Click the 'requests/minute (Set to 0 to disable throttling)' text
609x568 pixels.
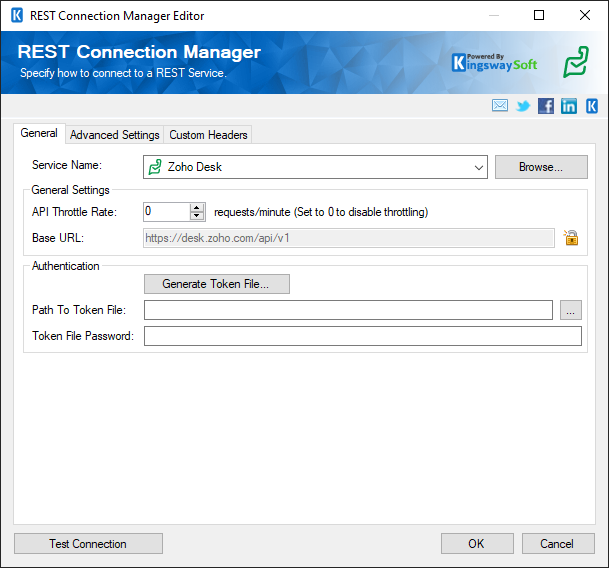pyautogui.click(x=321, y=212)
